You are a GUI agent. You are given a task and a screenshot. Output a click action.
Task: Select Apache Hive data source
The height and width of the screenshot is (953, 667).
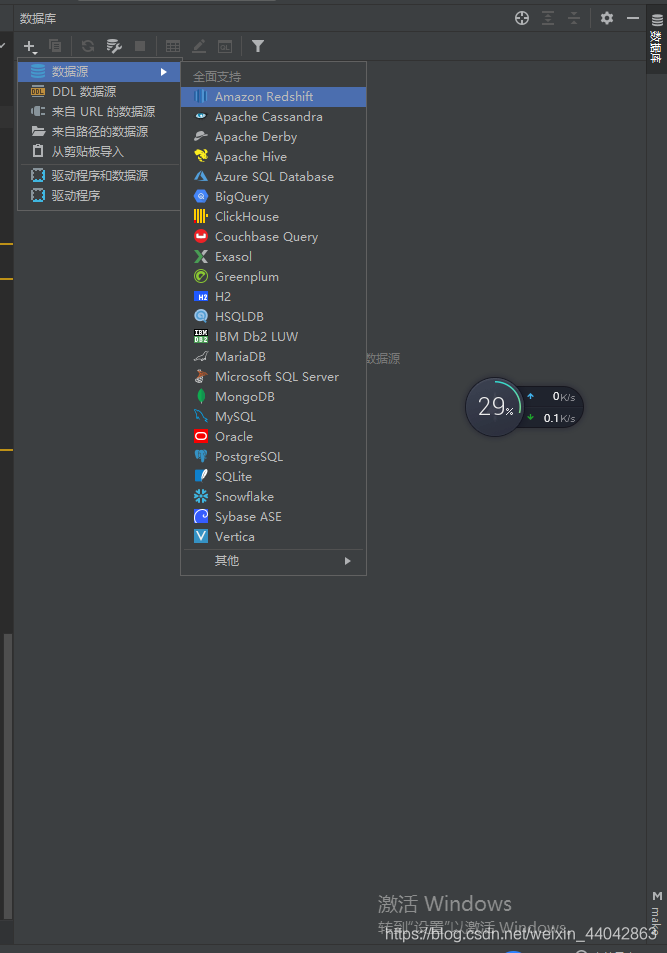[x=274, y=157]
